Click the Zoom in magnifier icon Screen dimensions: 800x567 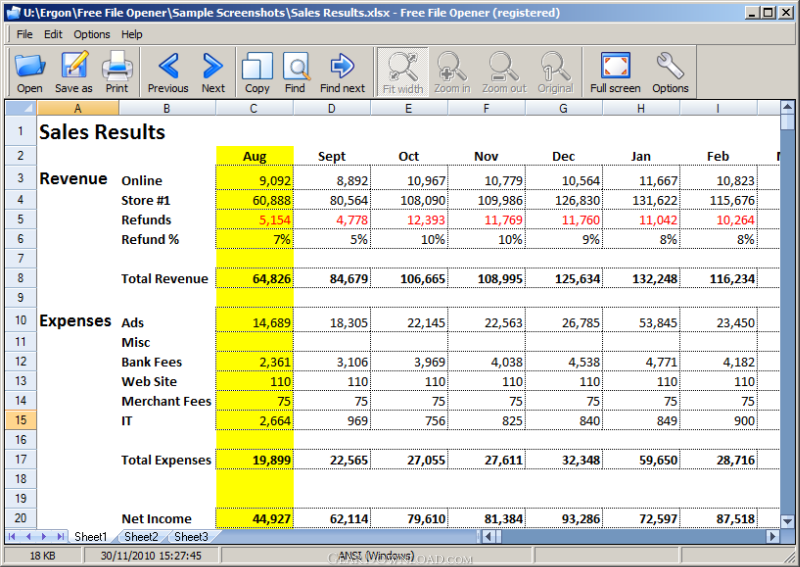[452, 72]
